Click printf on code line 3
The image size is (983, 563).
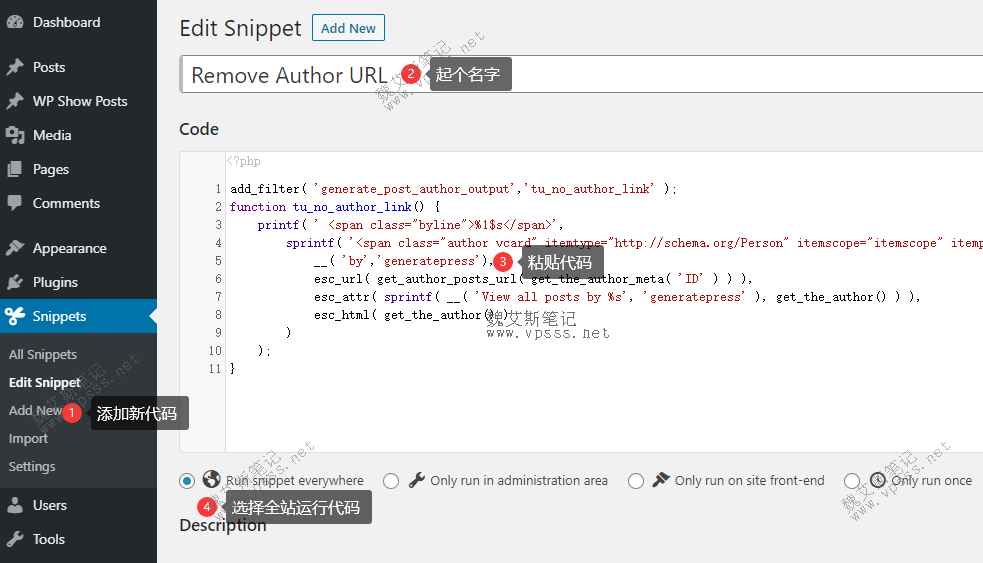click(278, 225)
